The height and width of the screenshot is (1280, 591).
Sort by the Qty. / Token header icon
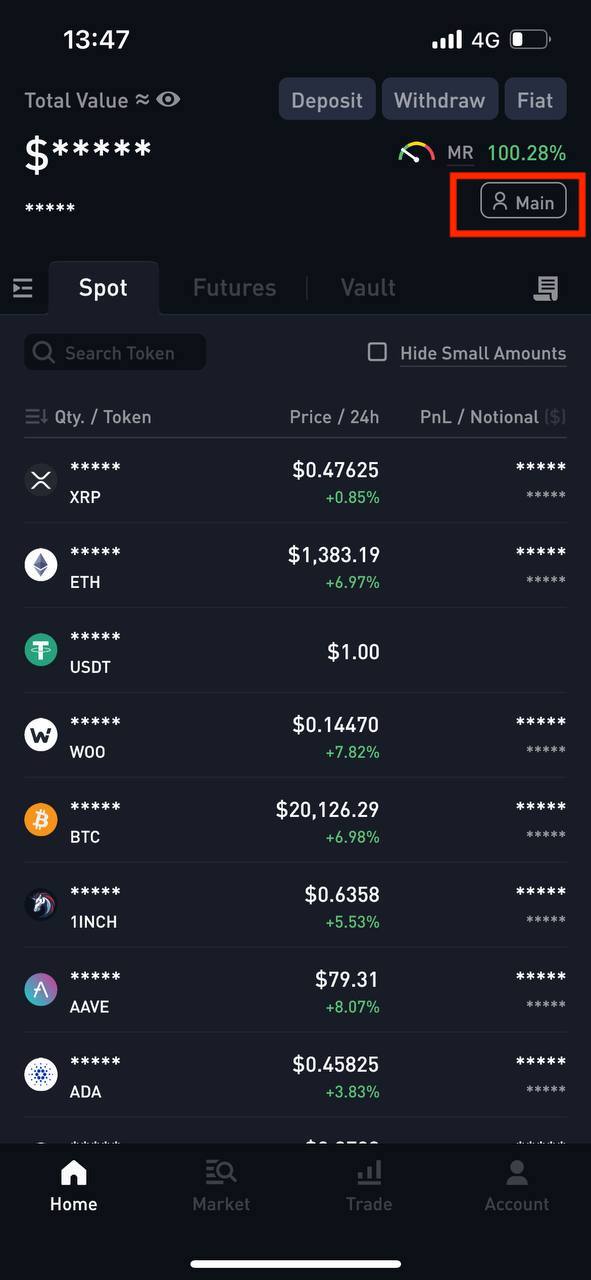coord(36,417)
